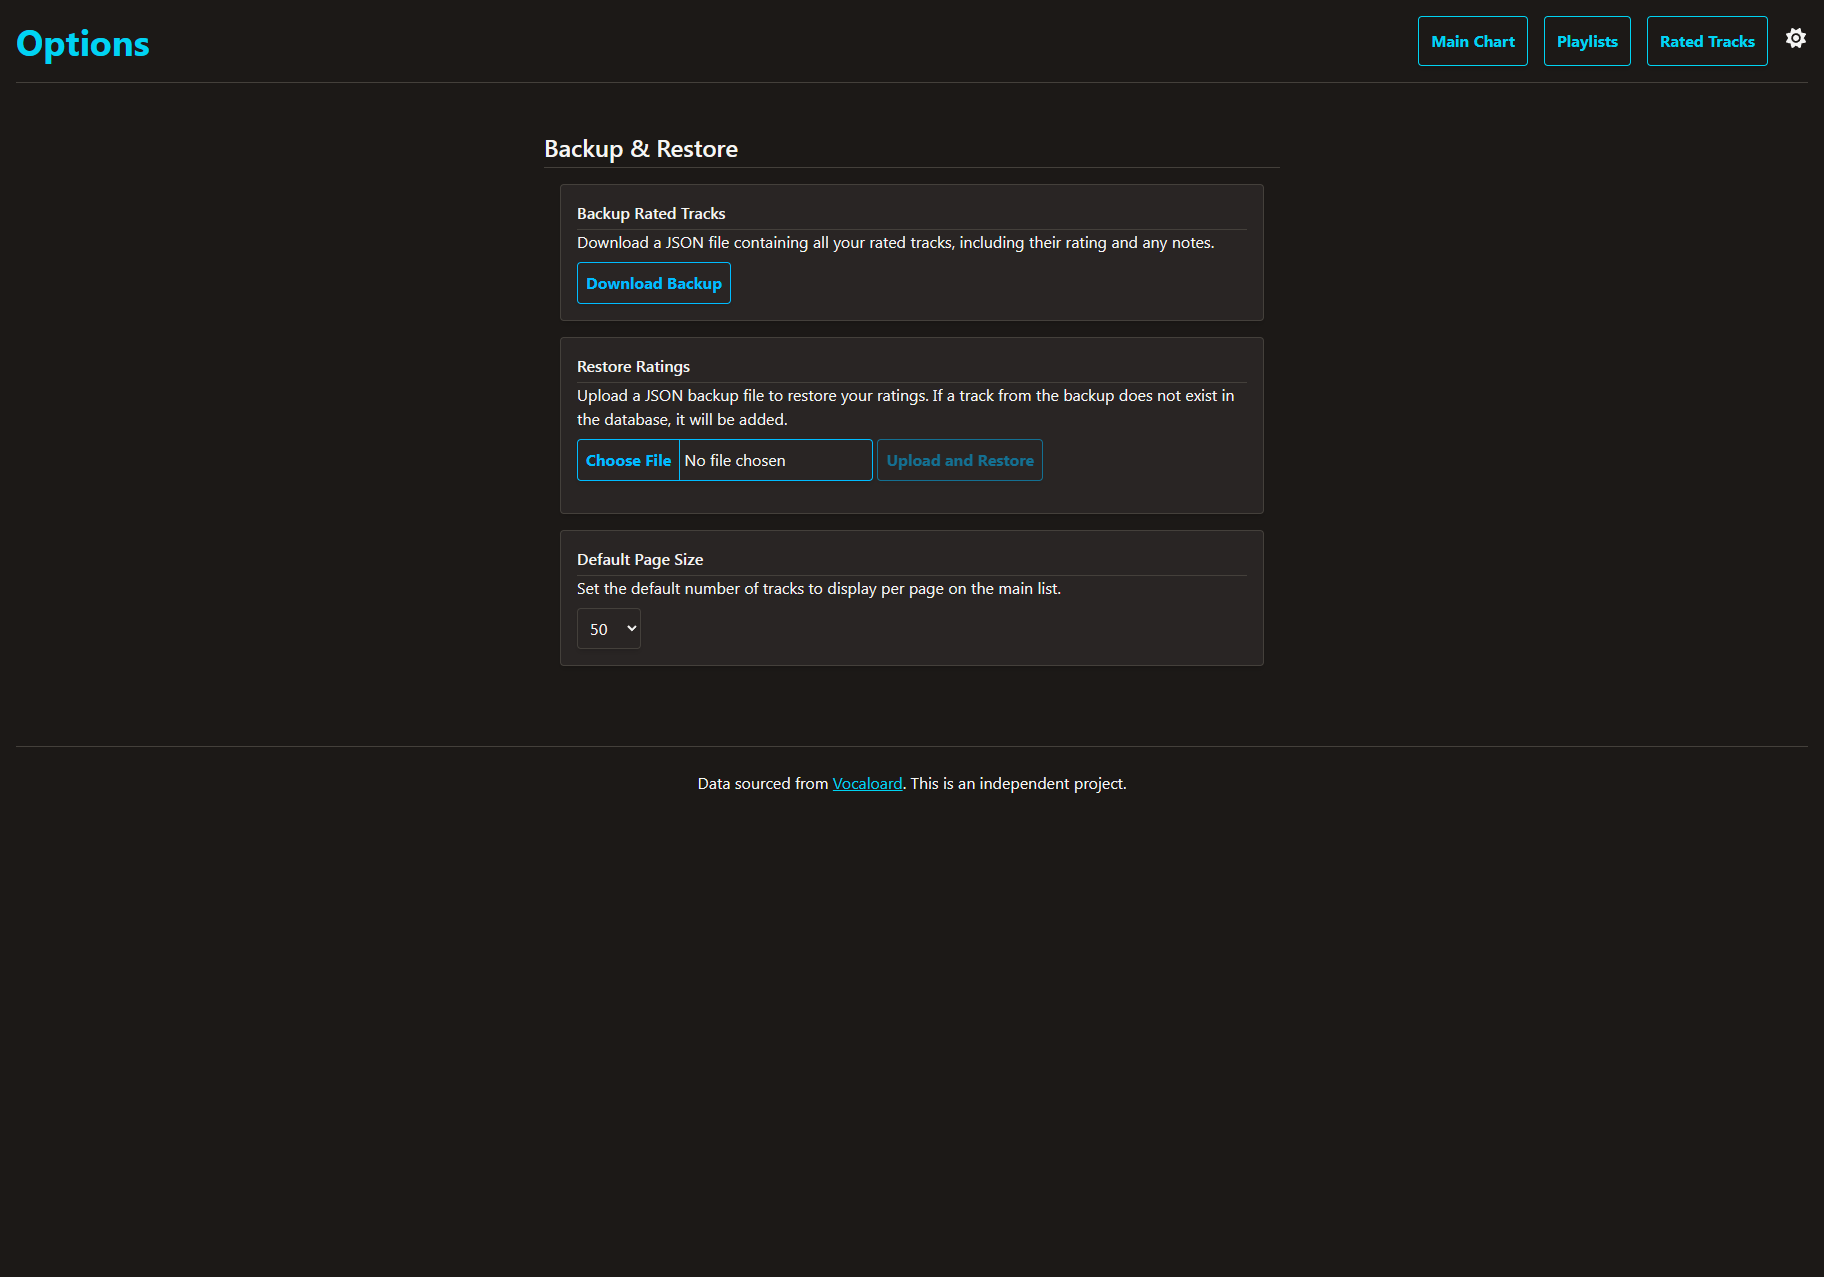This screenshot has width=1824, height=1277.
Task: Click the text 'Download a JSON file containing…'
Action: click(x=895, y=242)
